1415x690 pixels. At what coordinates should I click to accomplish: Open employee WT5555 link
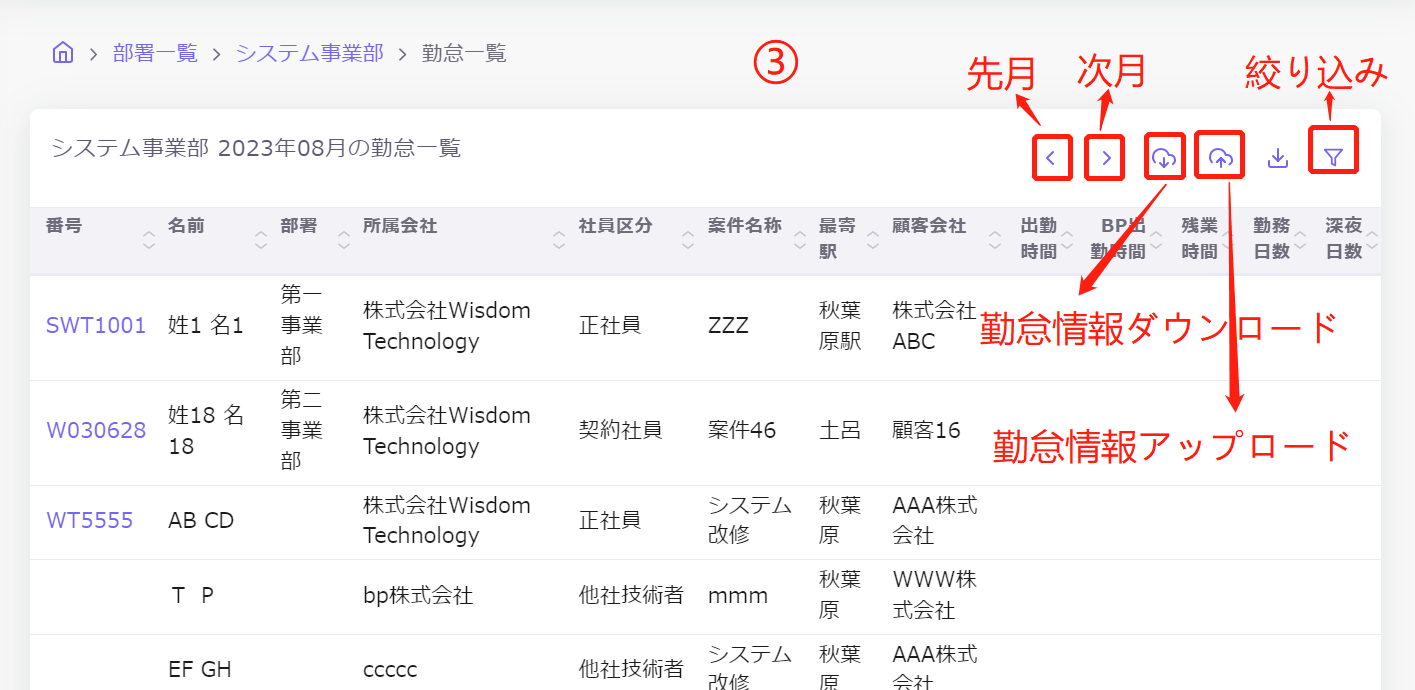[x=89, y=521]
